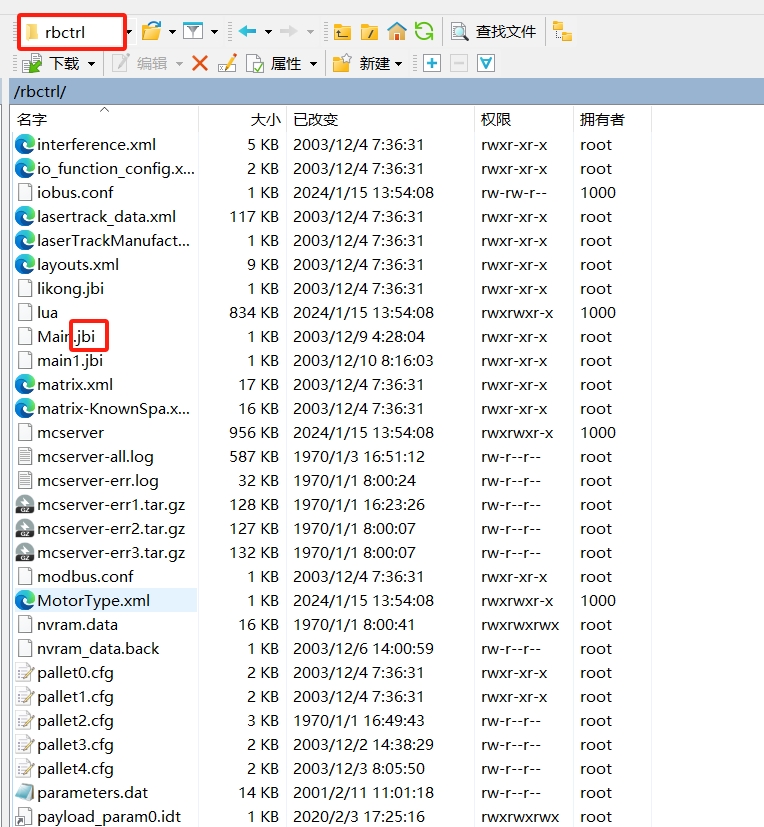Screen dimensions: 764x827
Task: Sort by the 已改变 modified column header
Action: (316, 119)
